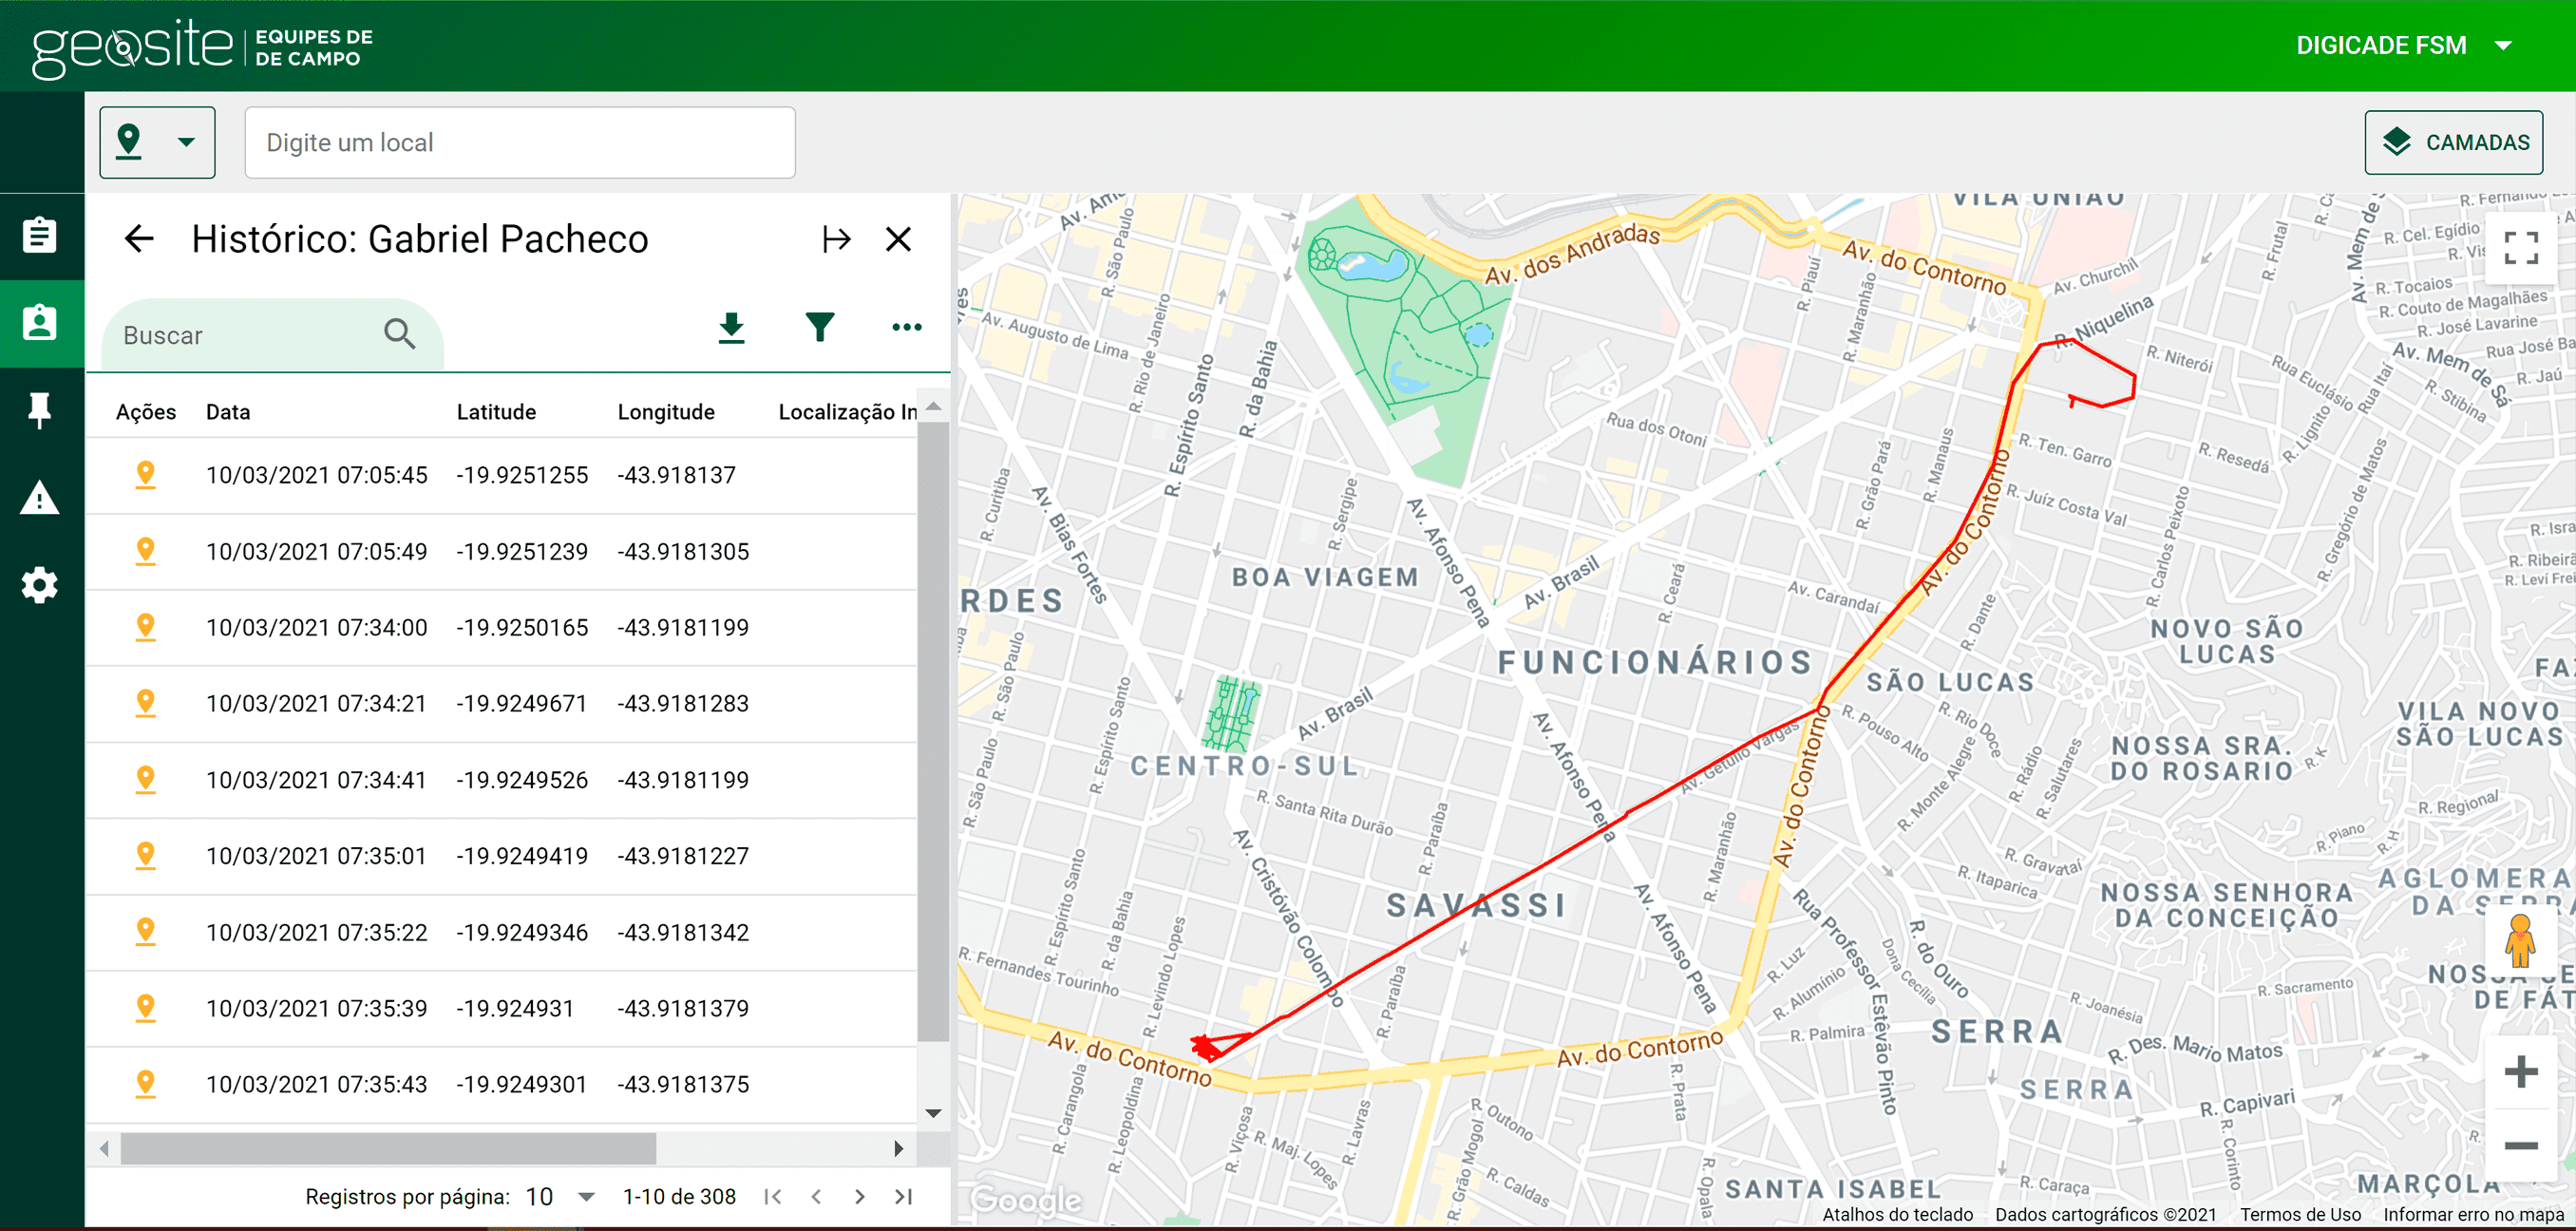Activate the Street View pegman

(x=2523, y=940)
